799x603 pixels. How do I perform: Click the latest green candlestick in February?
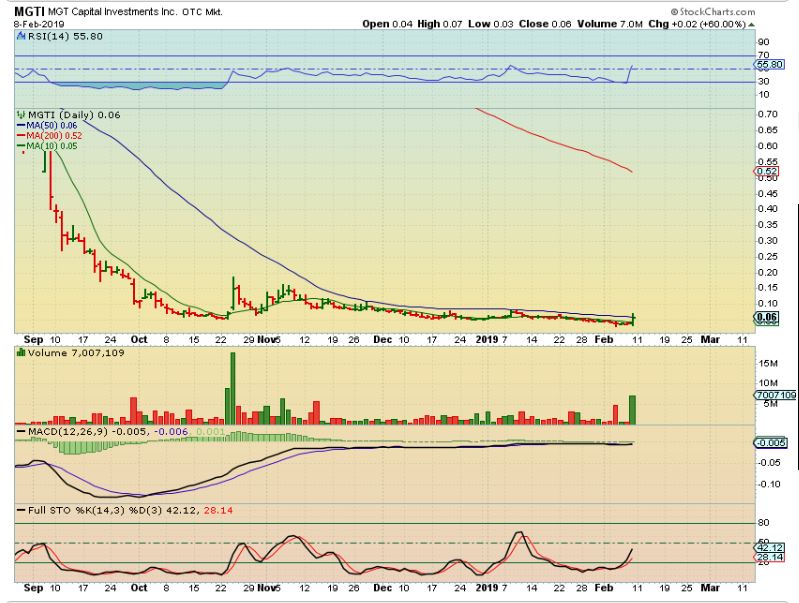[x=633, y=319]
